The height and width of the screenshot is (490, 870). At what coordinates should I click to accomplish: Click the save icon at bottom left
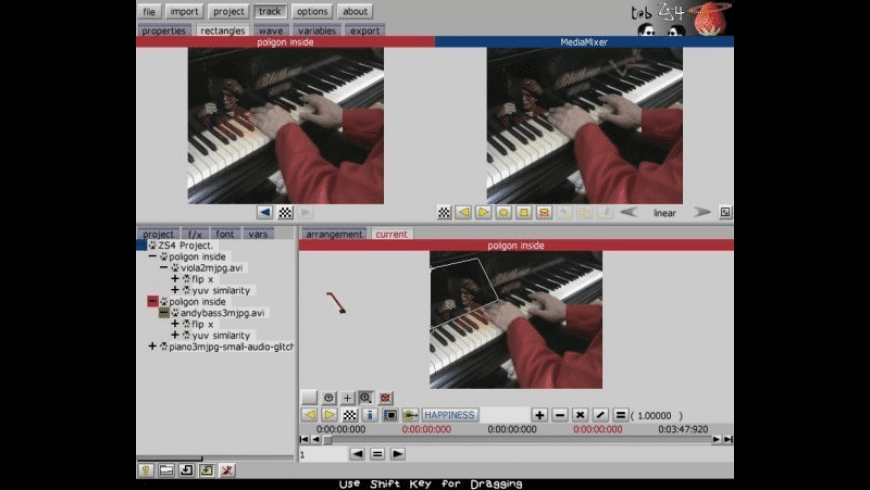coord(186,470)
